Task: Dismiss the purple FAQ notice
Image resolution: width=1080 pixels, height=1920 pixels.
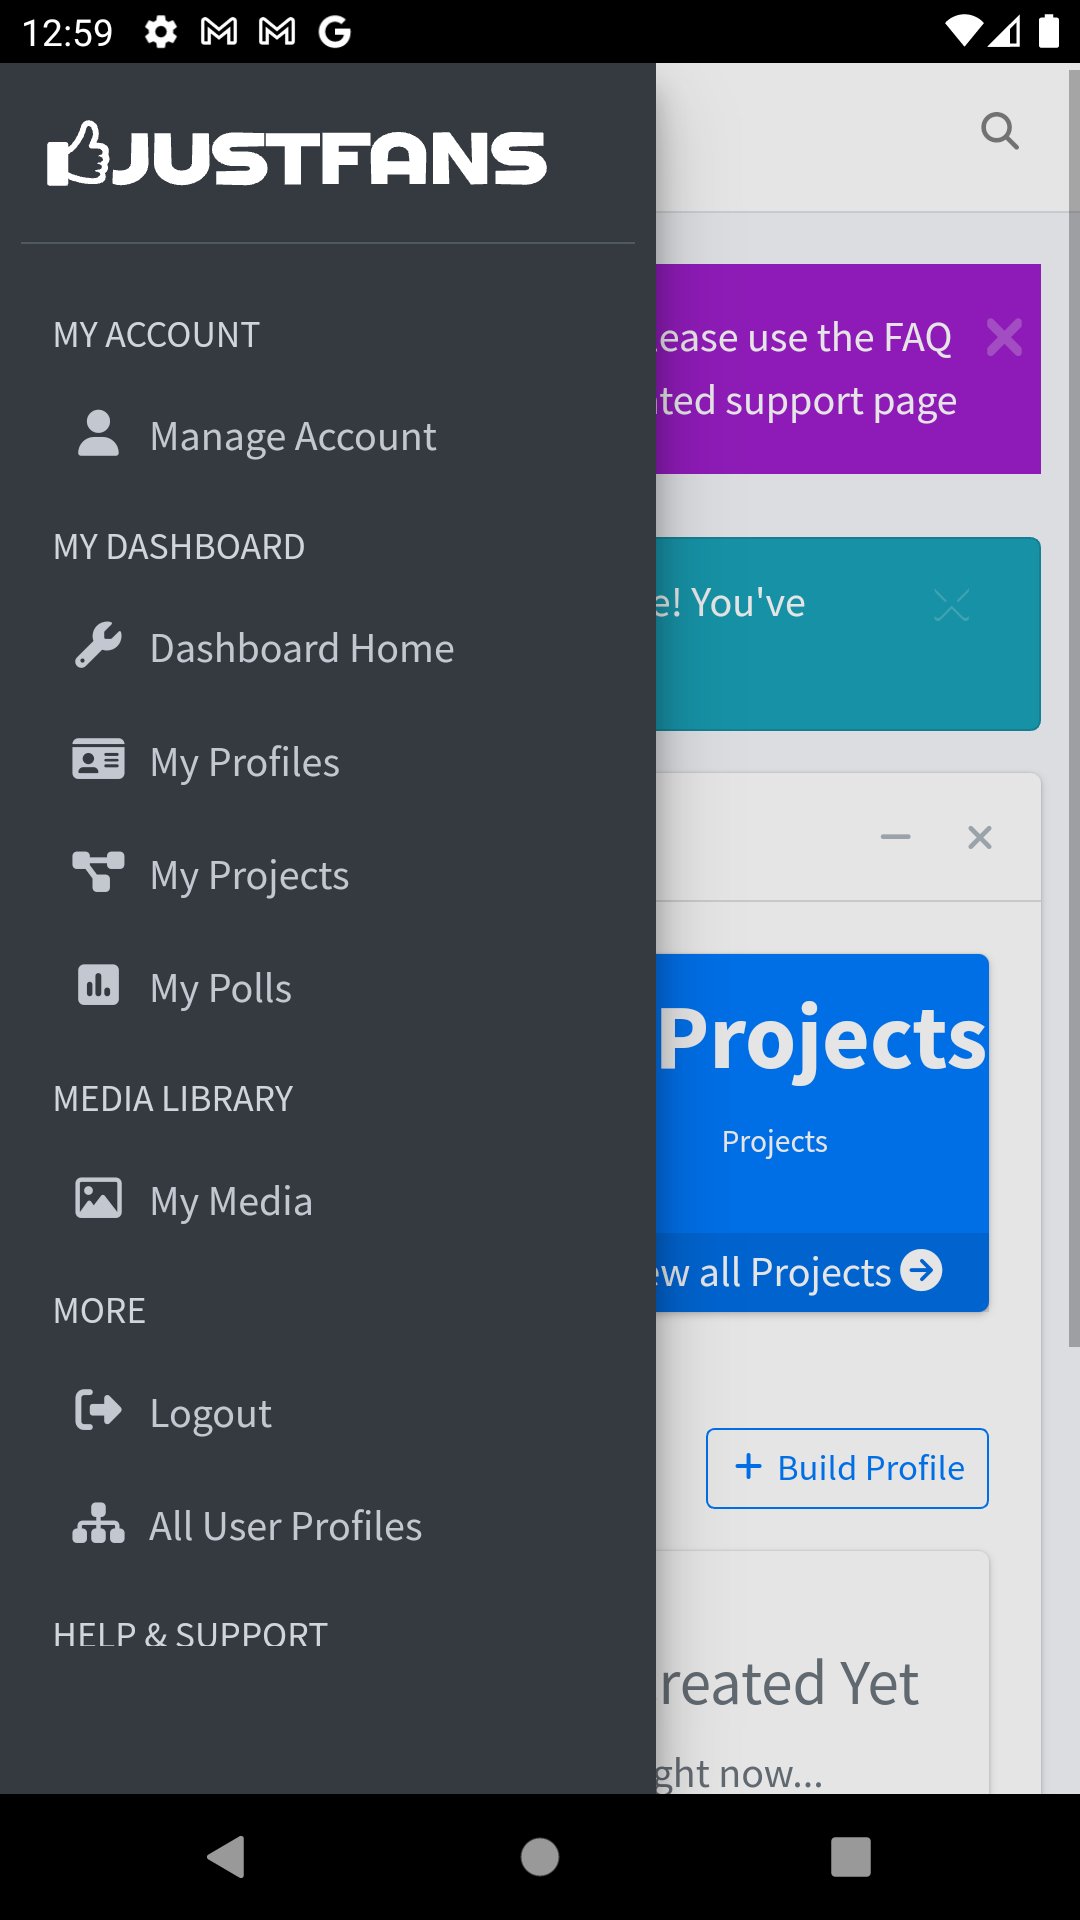Action: 1004,337
